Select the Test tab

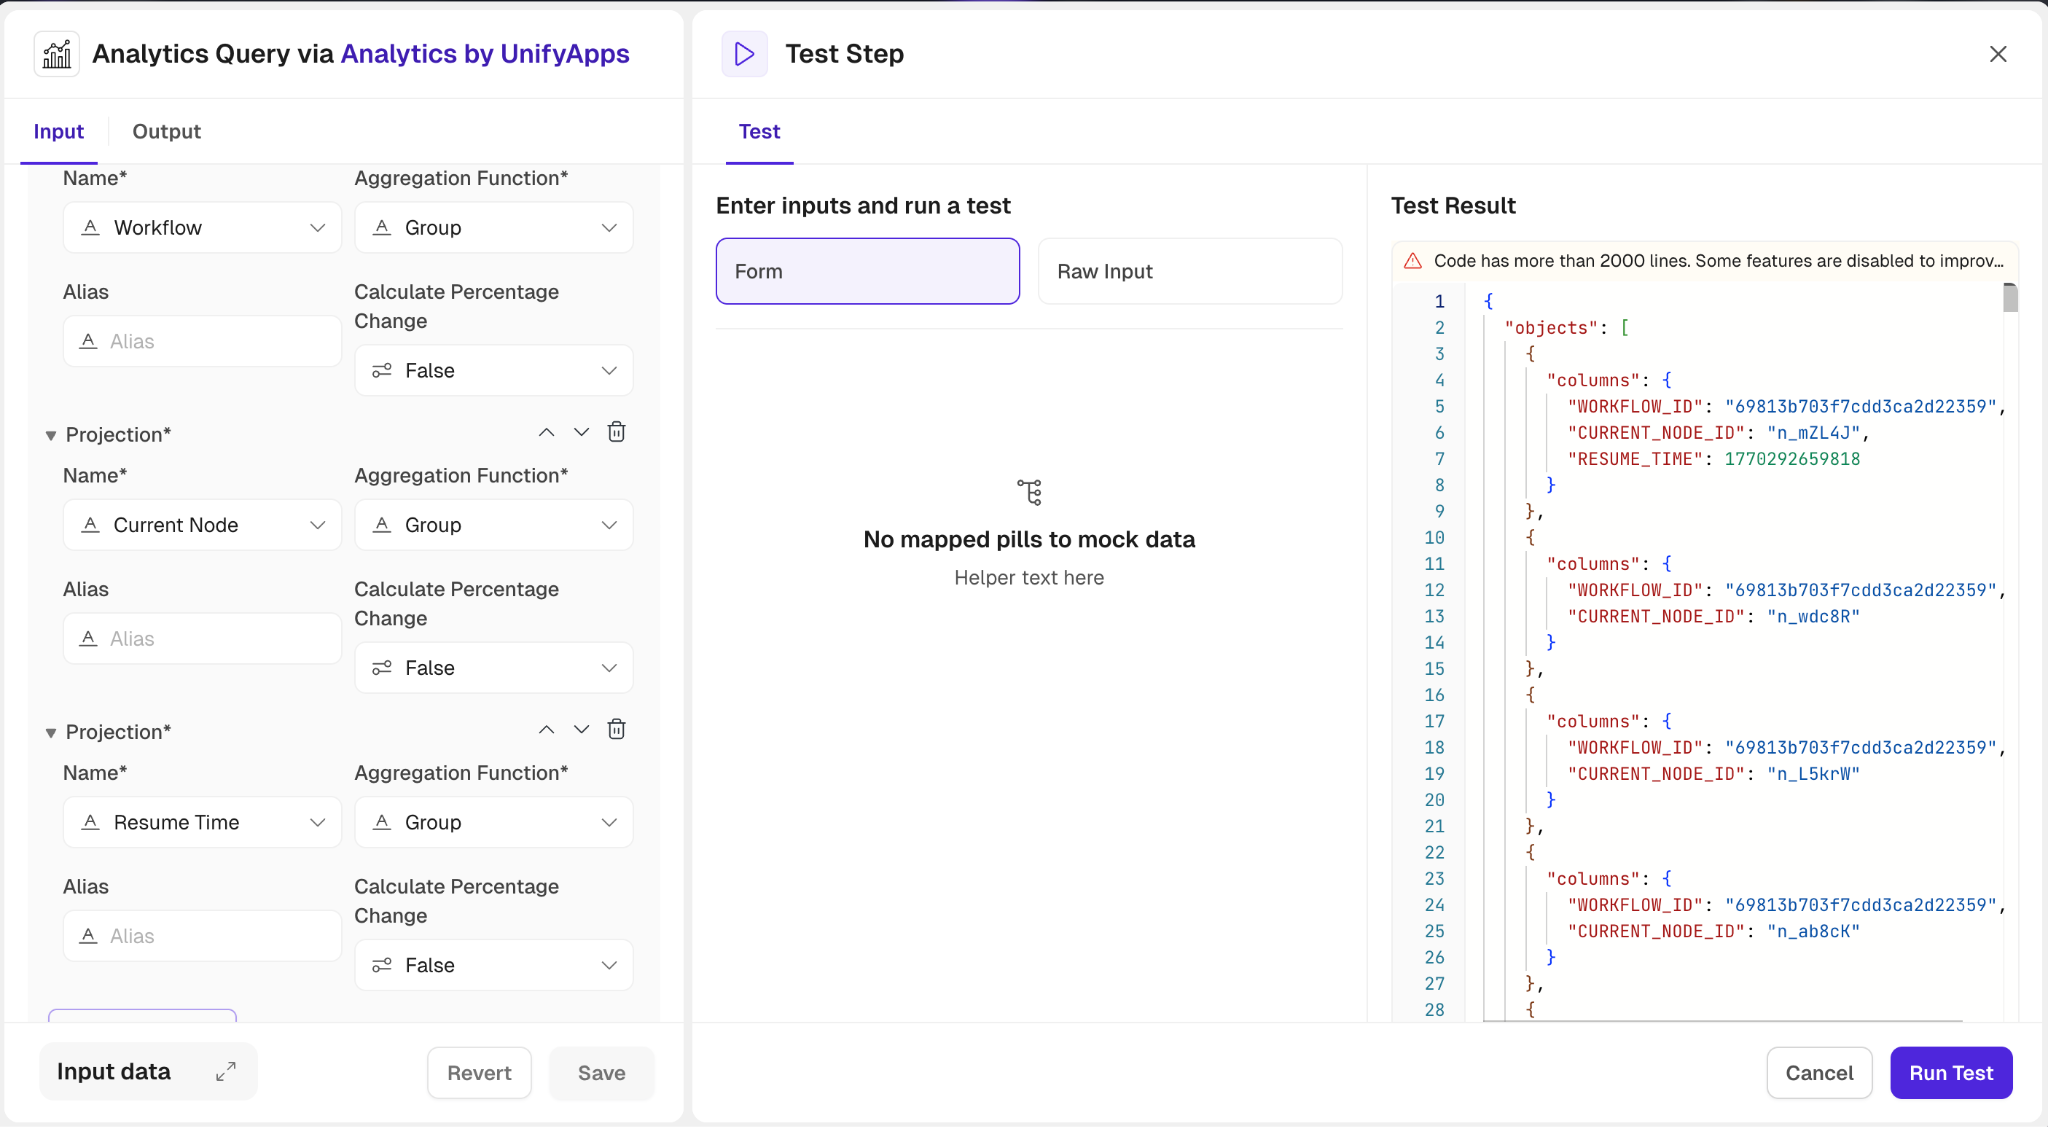(759, 132)
